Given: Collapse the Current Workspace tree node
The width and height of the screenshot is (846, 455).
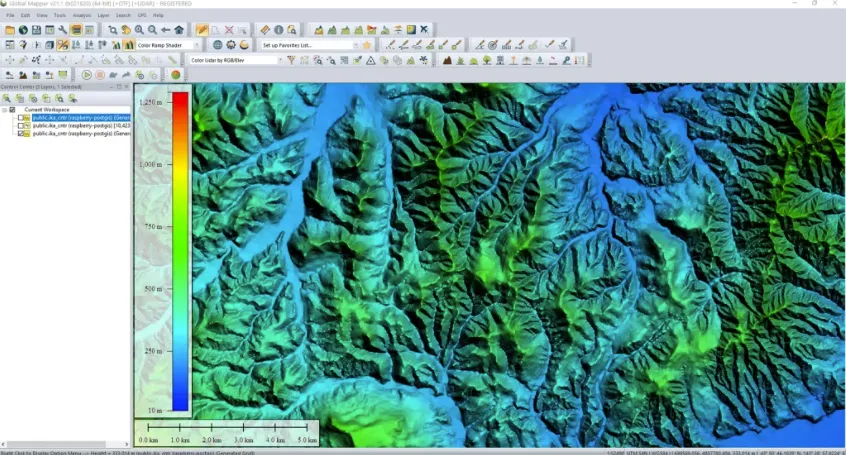Looking at the screenshot, I should click(x=6, y=110).
